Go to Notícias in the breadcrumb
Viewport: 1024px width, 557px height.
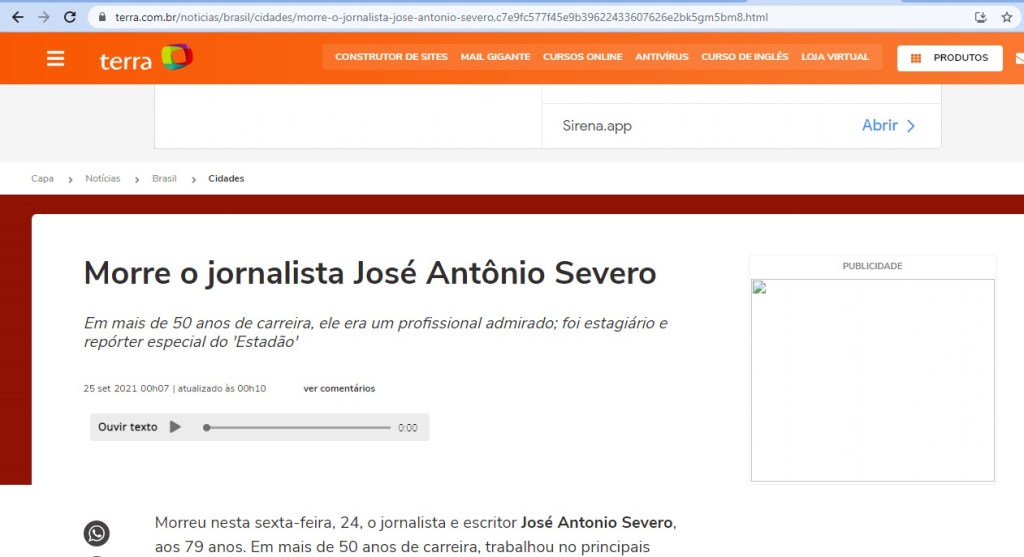pyautogui.click(x=102, y=179)
